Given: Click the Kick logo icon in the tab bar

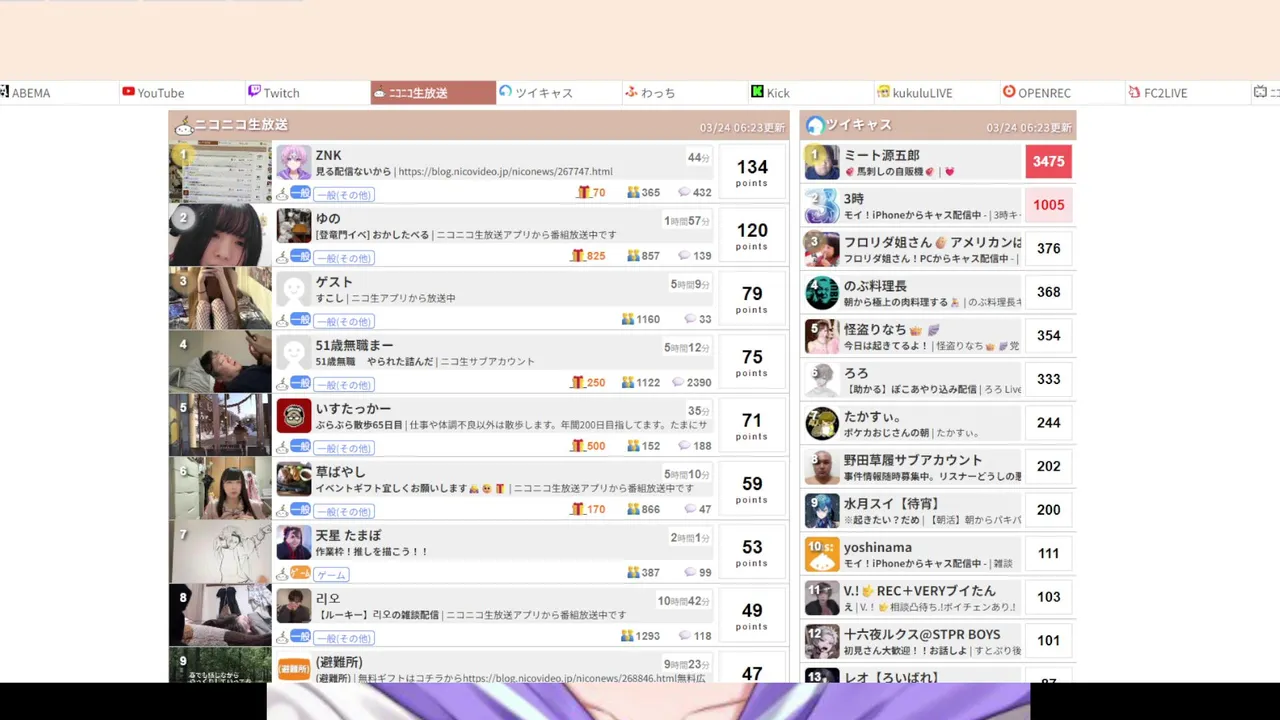Looking at the screenshot, I should (x=757, y=92).
